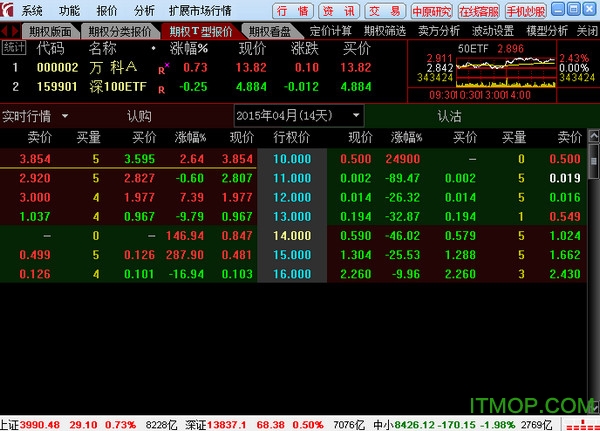Select the 波动设置 tab
The width and height of the screenshot is (600, 431).
[493, 31]
